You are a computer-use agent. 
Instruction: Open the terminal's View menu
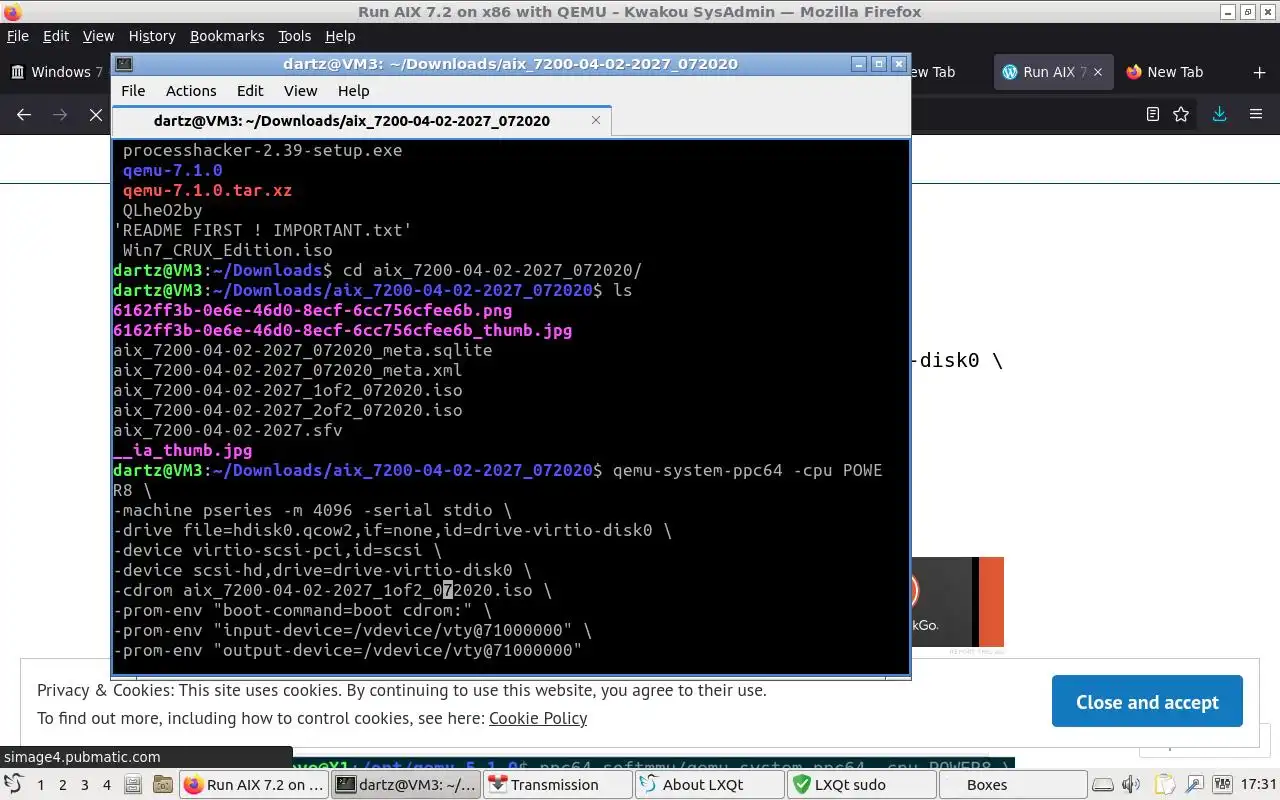[300, 90]
